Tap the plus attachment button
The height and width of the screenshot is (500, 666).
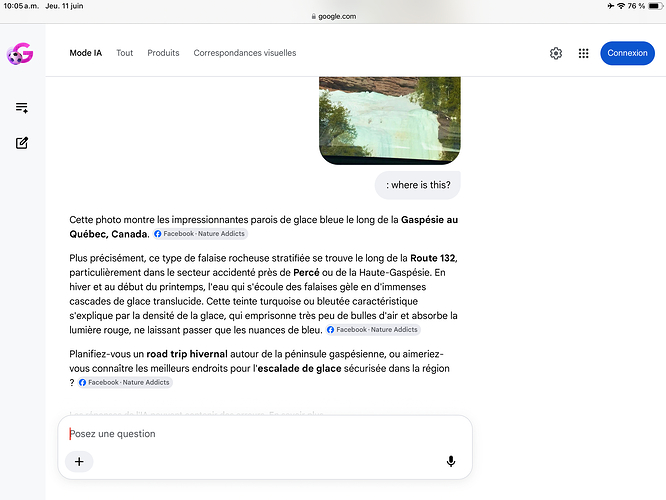pyautogui.click(x=79, y=461)
